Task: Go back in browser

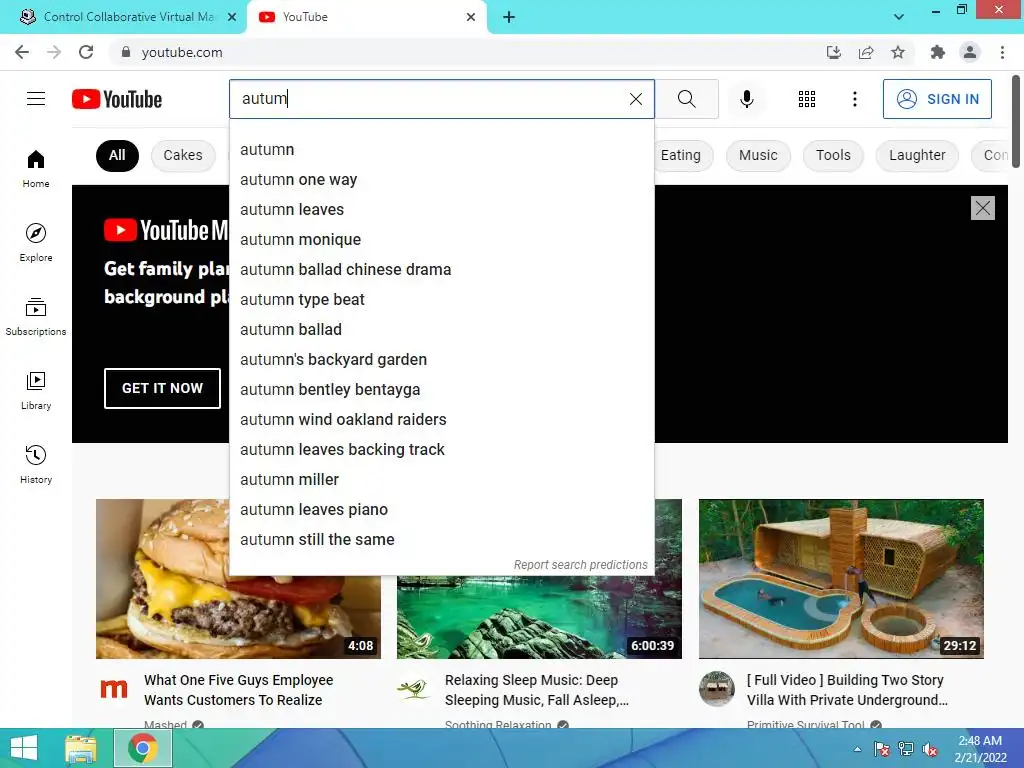Action: pos(22,52)
